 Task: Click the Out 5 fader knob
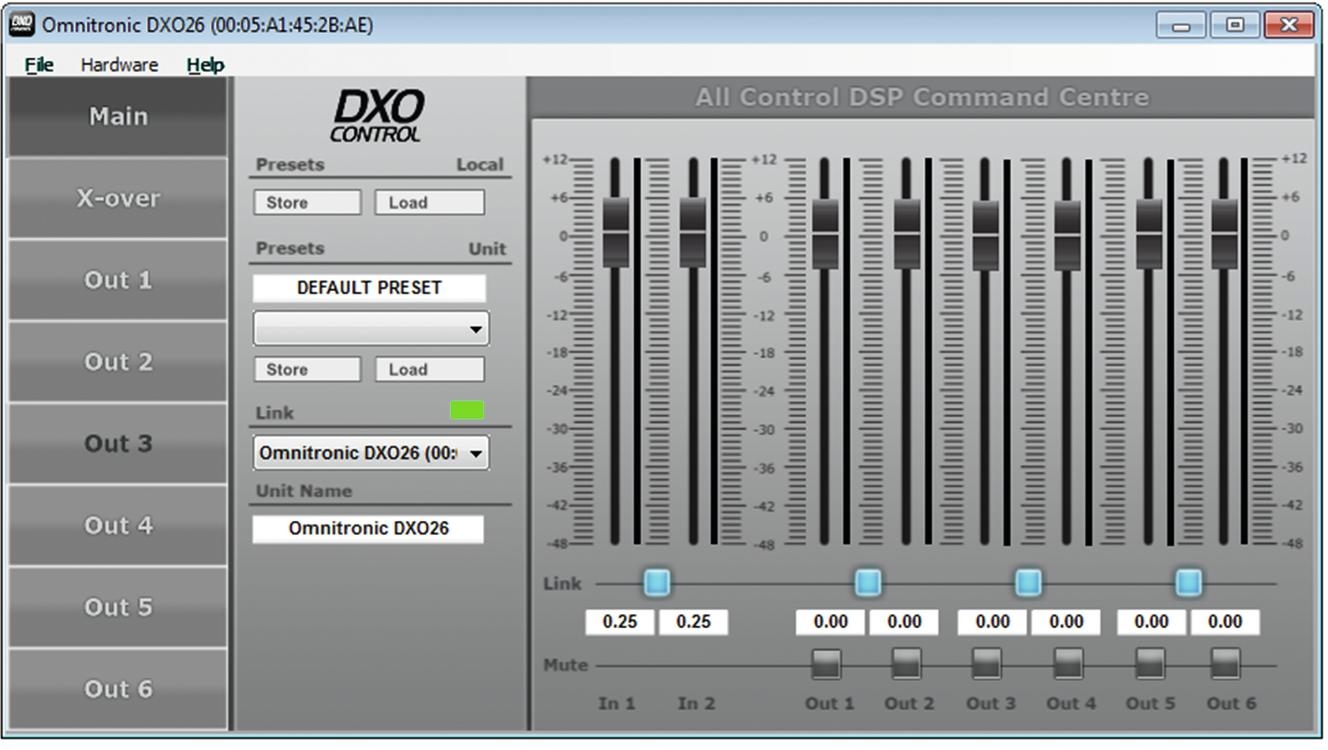coord(1149,234)
